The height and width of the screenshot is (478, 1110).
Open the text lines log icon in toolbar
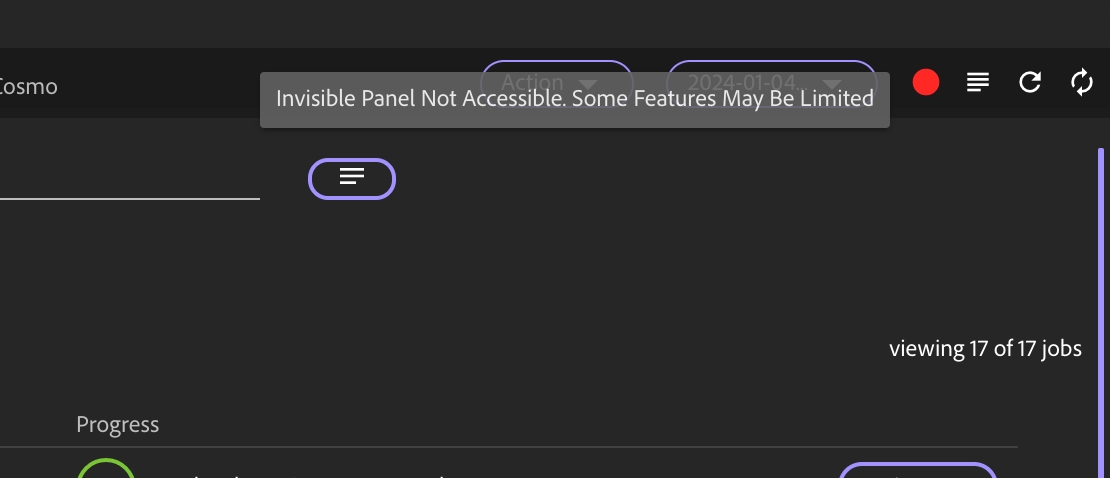pos(978,83)
